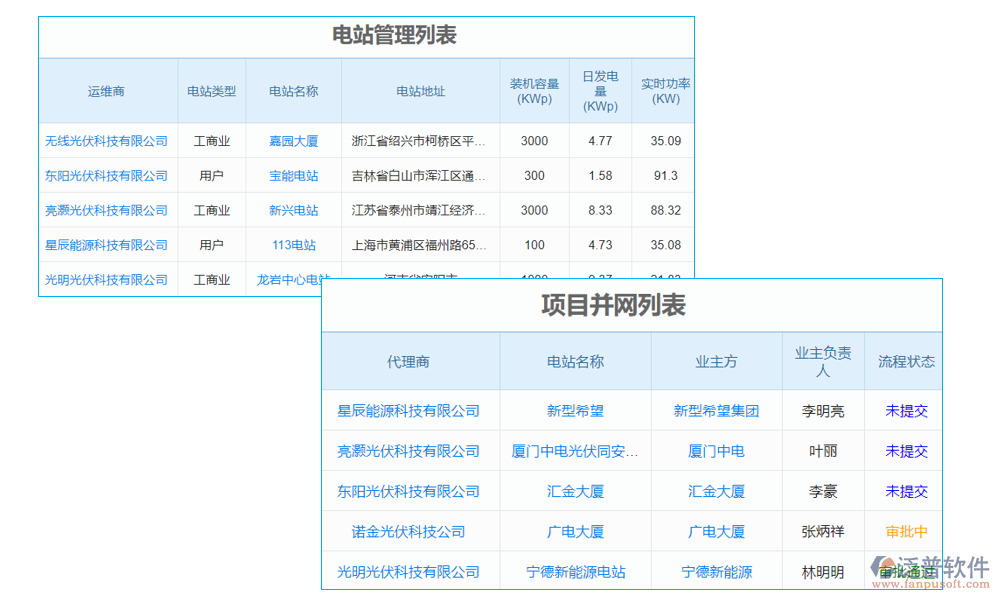This screenshot has height=600, width=1000.
Task: Select operator 无线光伏科技有限公司
Action: click(x=107, y=140)
